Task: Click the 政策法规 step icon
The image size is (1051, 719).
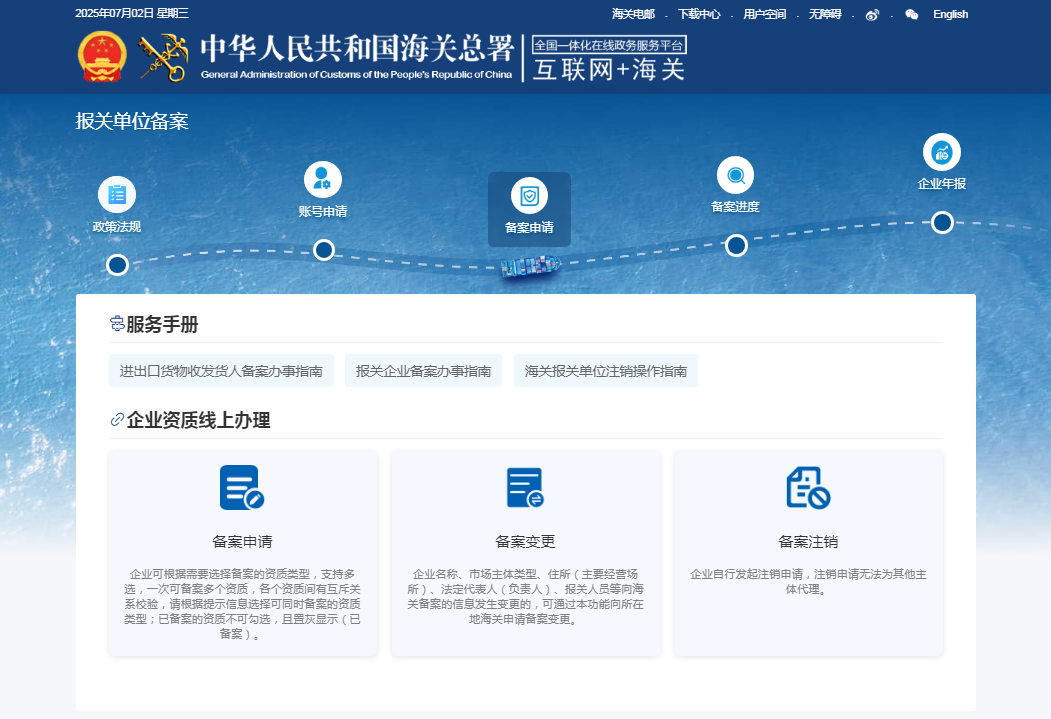Action: pyautogui.click(x=116, y=195)
